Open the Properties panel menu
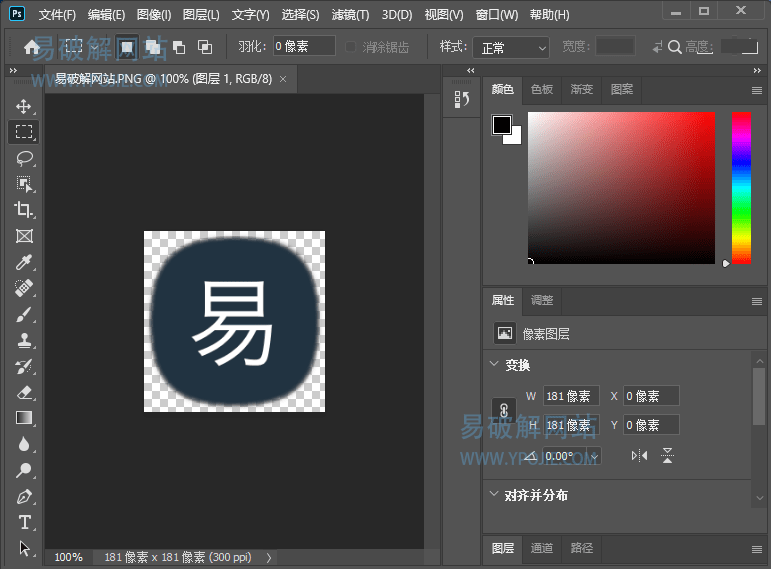Screen dimensions: 771x569 [757, 301]
